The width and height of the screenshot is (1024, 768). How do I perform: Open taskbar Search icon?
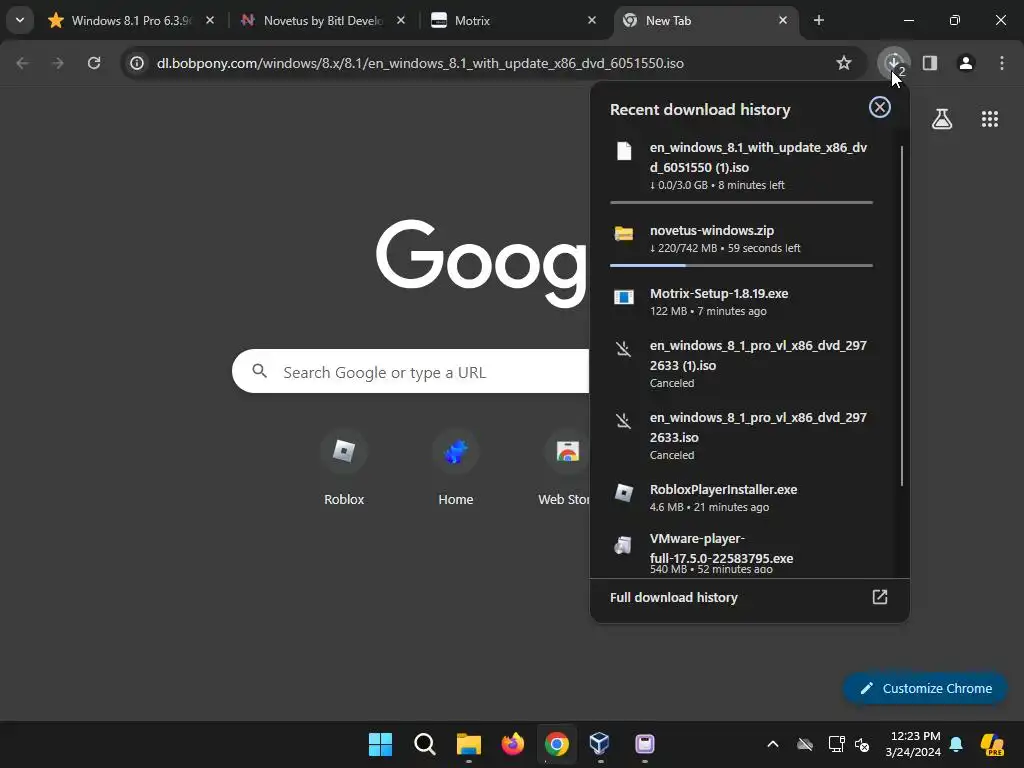click(424, 744)
